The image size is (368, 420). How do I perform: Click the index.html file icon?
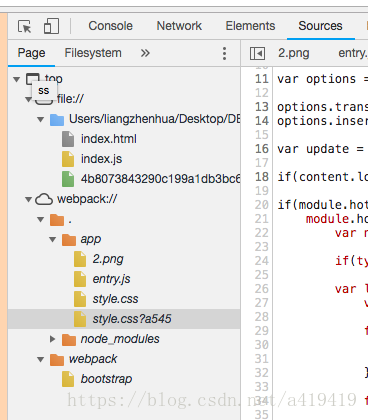68,139
